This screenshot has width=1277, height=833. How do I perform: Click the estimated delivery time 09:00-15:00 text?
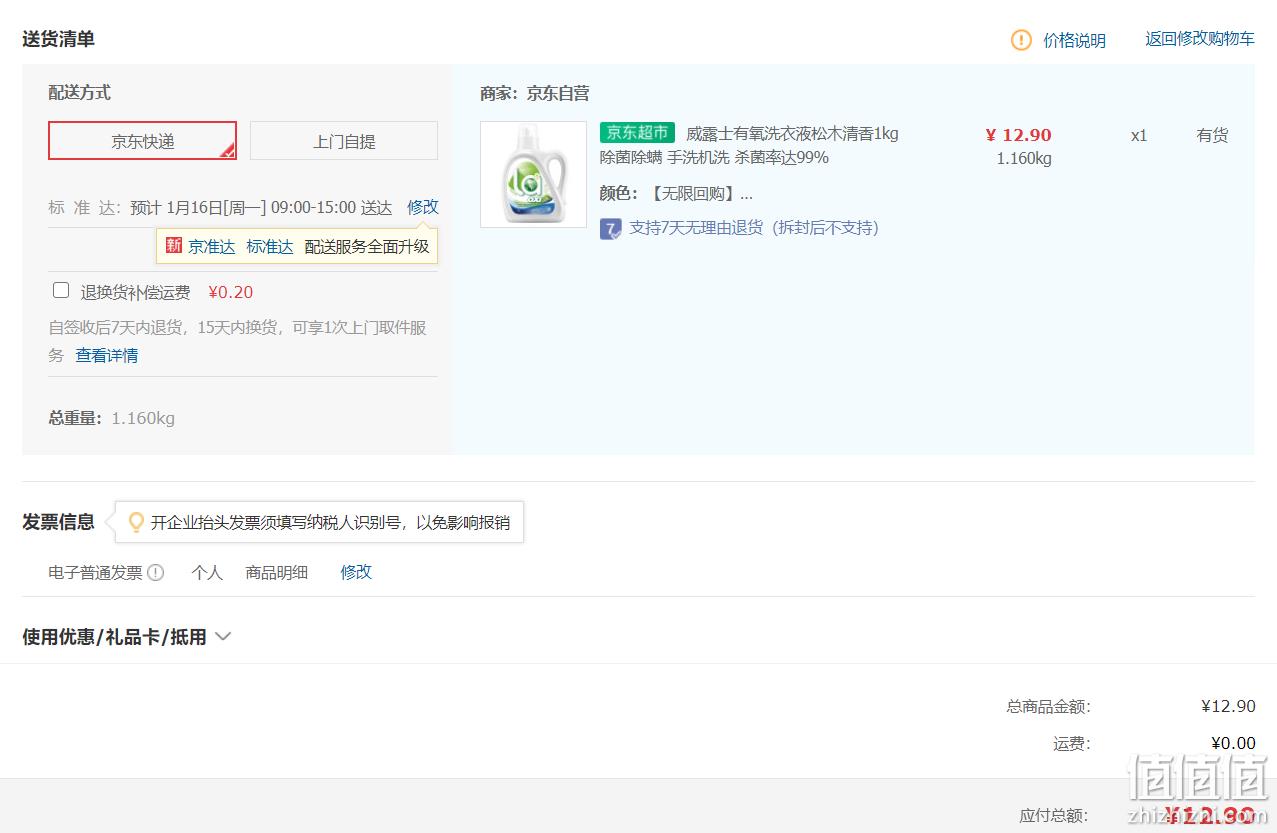[x=313, y=208]
